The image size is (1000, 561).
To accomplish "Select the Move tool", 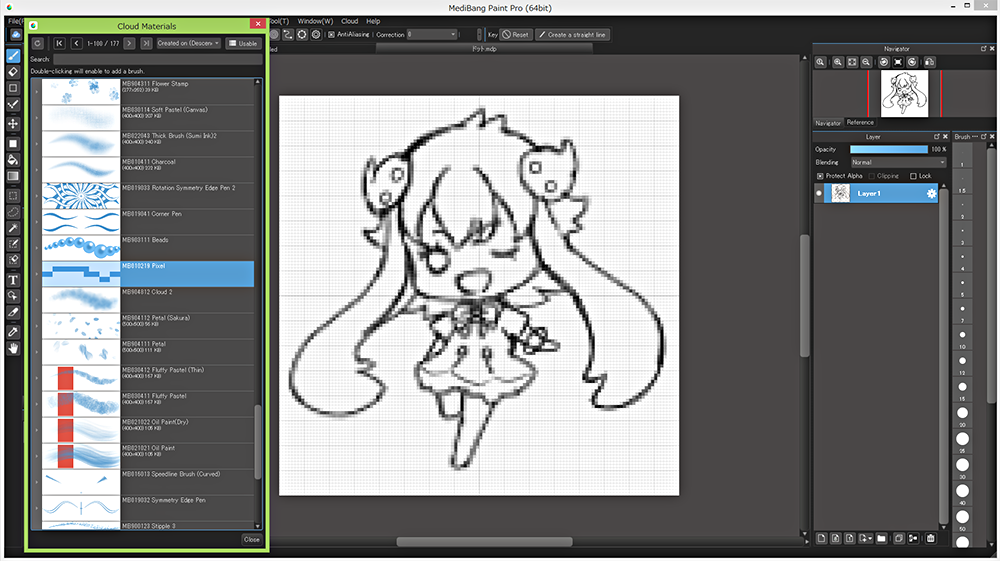I will [x=13, y=124].
